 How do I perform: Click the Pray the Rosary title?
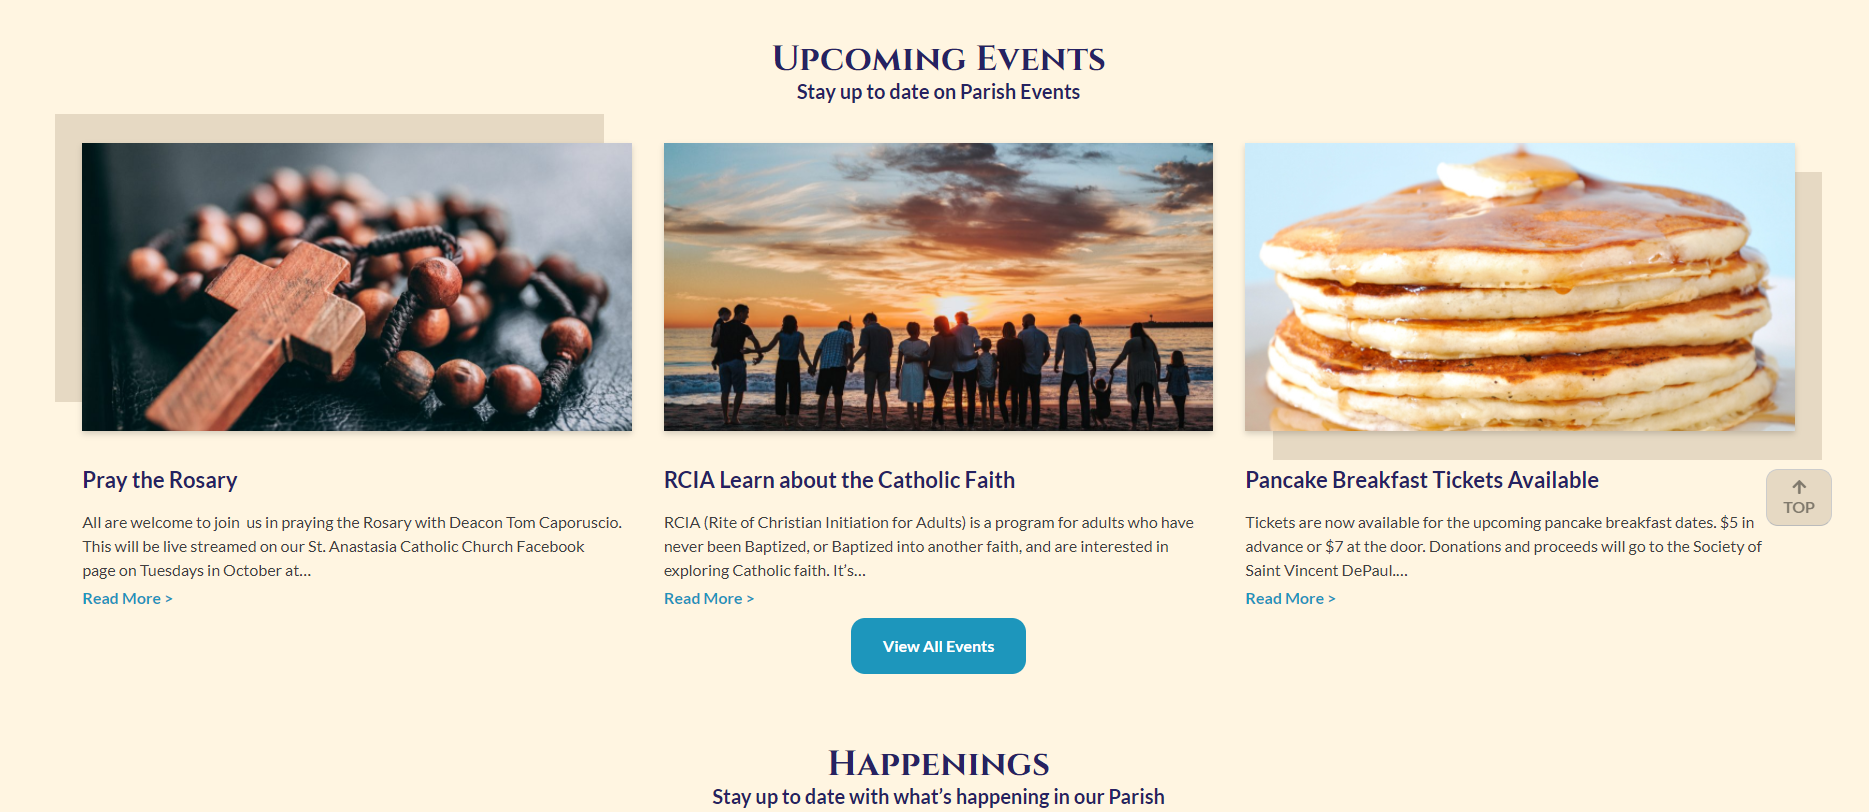[x=160, y=480]
